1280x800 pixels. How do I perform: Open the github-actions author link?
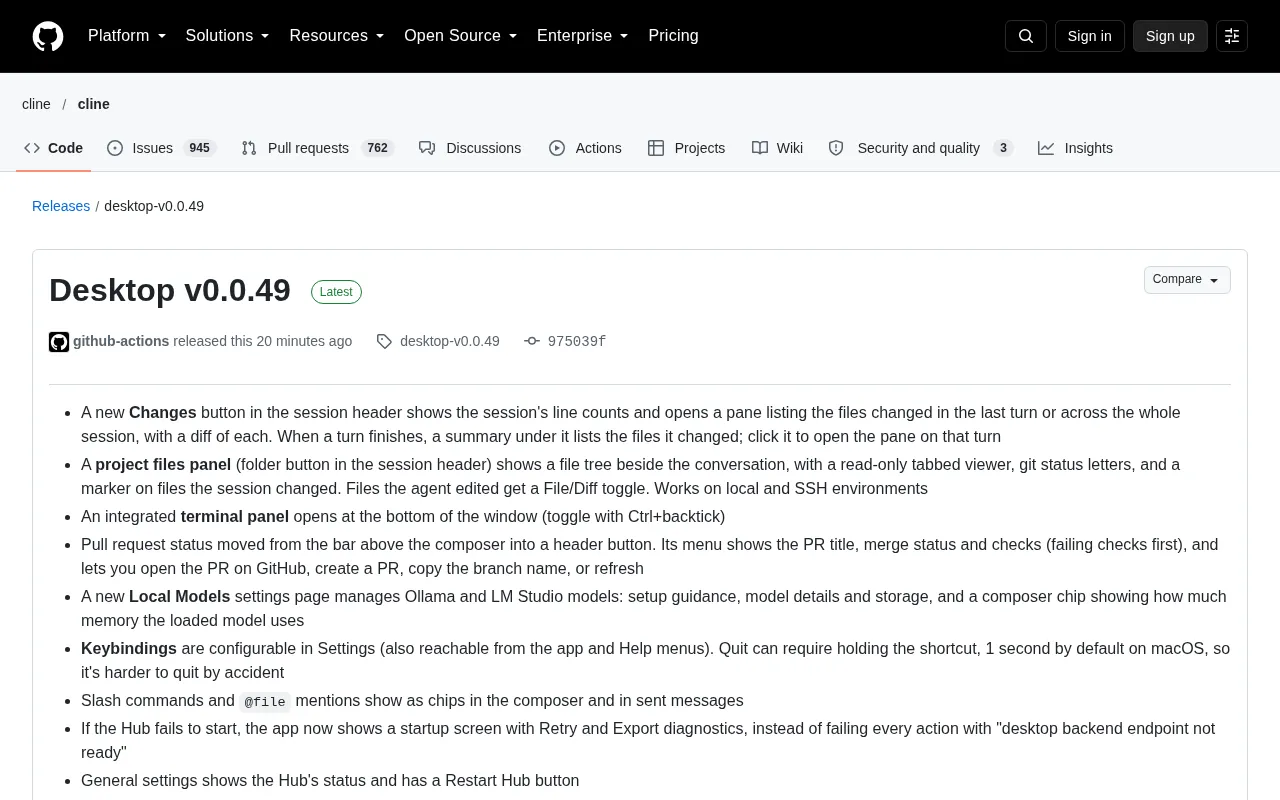[121, 341]
